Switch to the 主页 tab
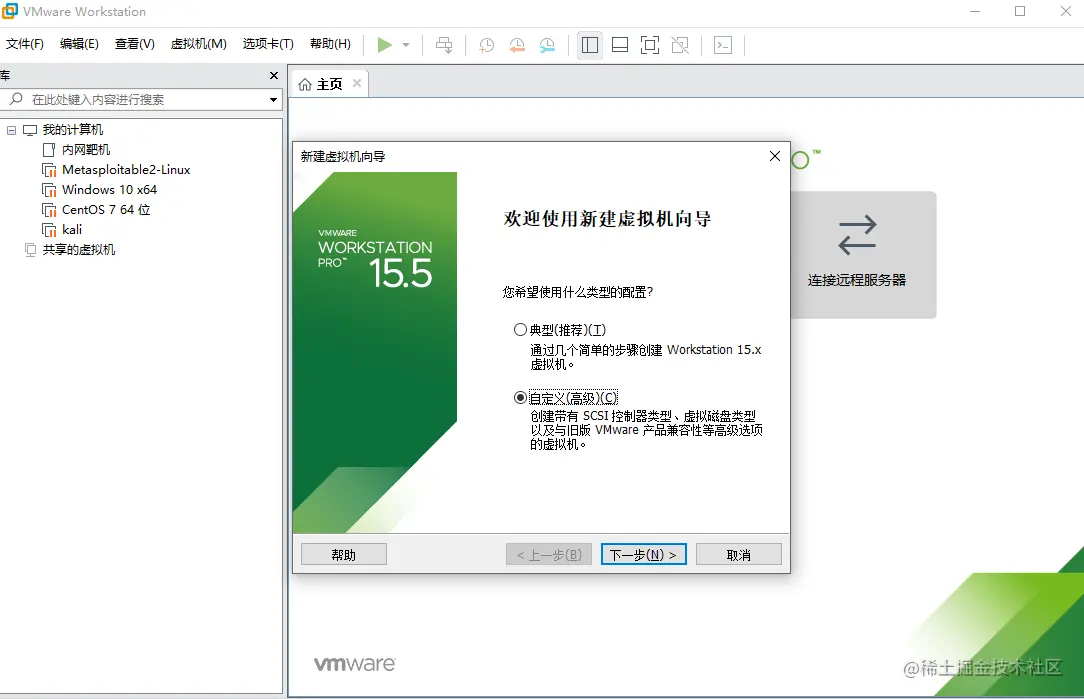Image resolution: width=1084 pixels, height=699 pixels. pos(330,84)
